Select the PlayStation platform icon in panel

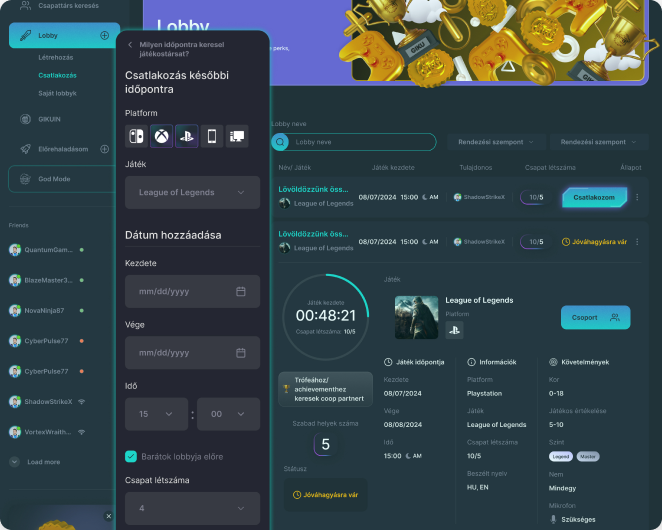186,137
